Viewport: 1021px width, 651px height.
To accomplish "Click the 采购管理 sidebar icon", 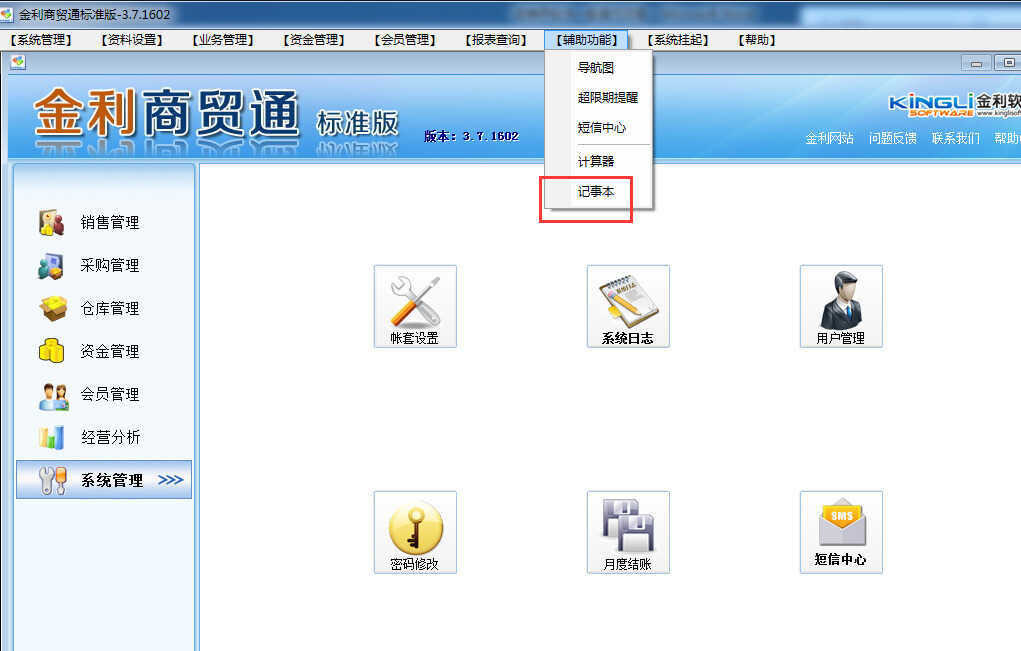I will pos(51,266).
